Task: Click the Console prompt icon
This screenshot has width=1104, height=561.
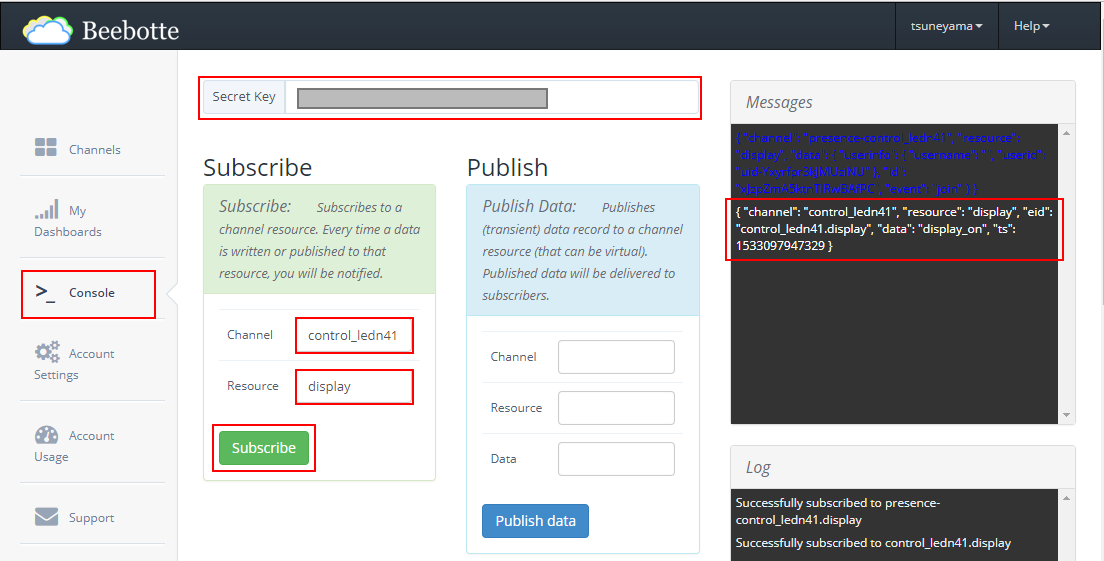Action: [45, 293]
